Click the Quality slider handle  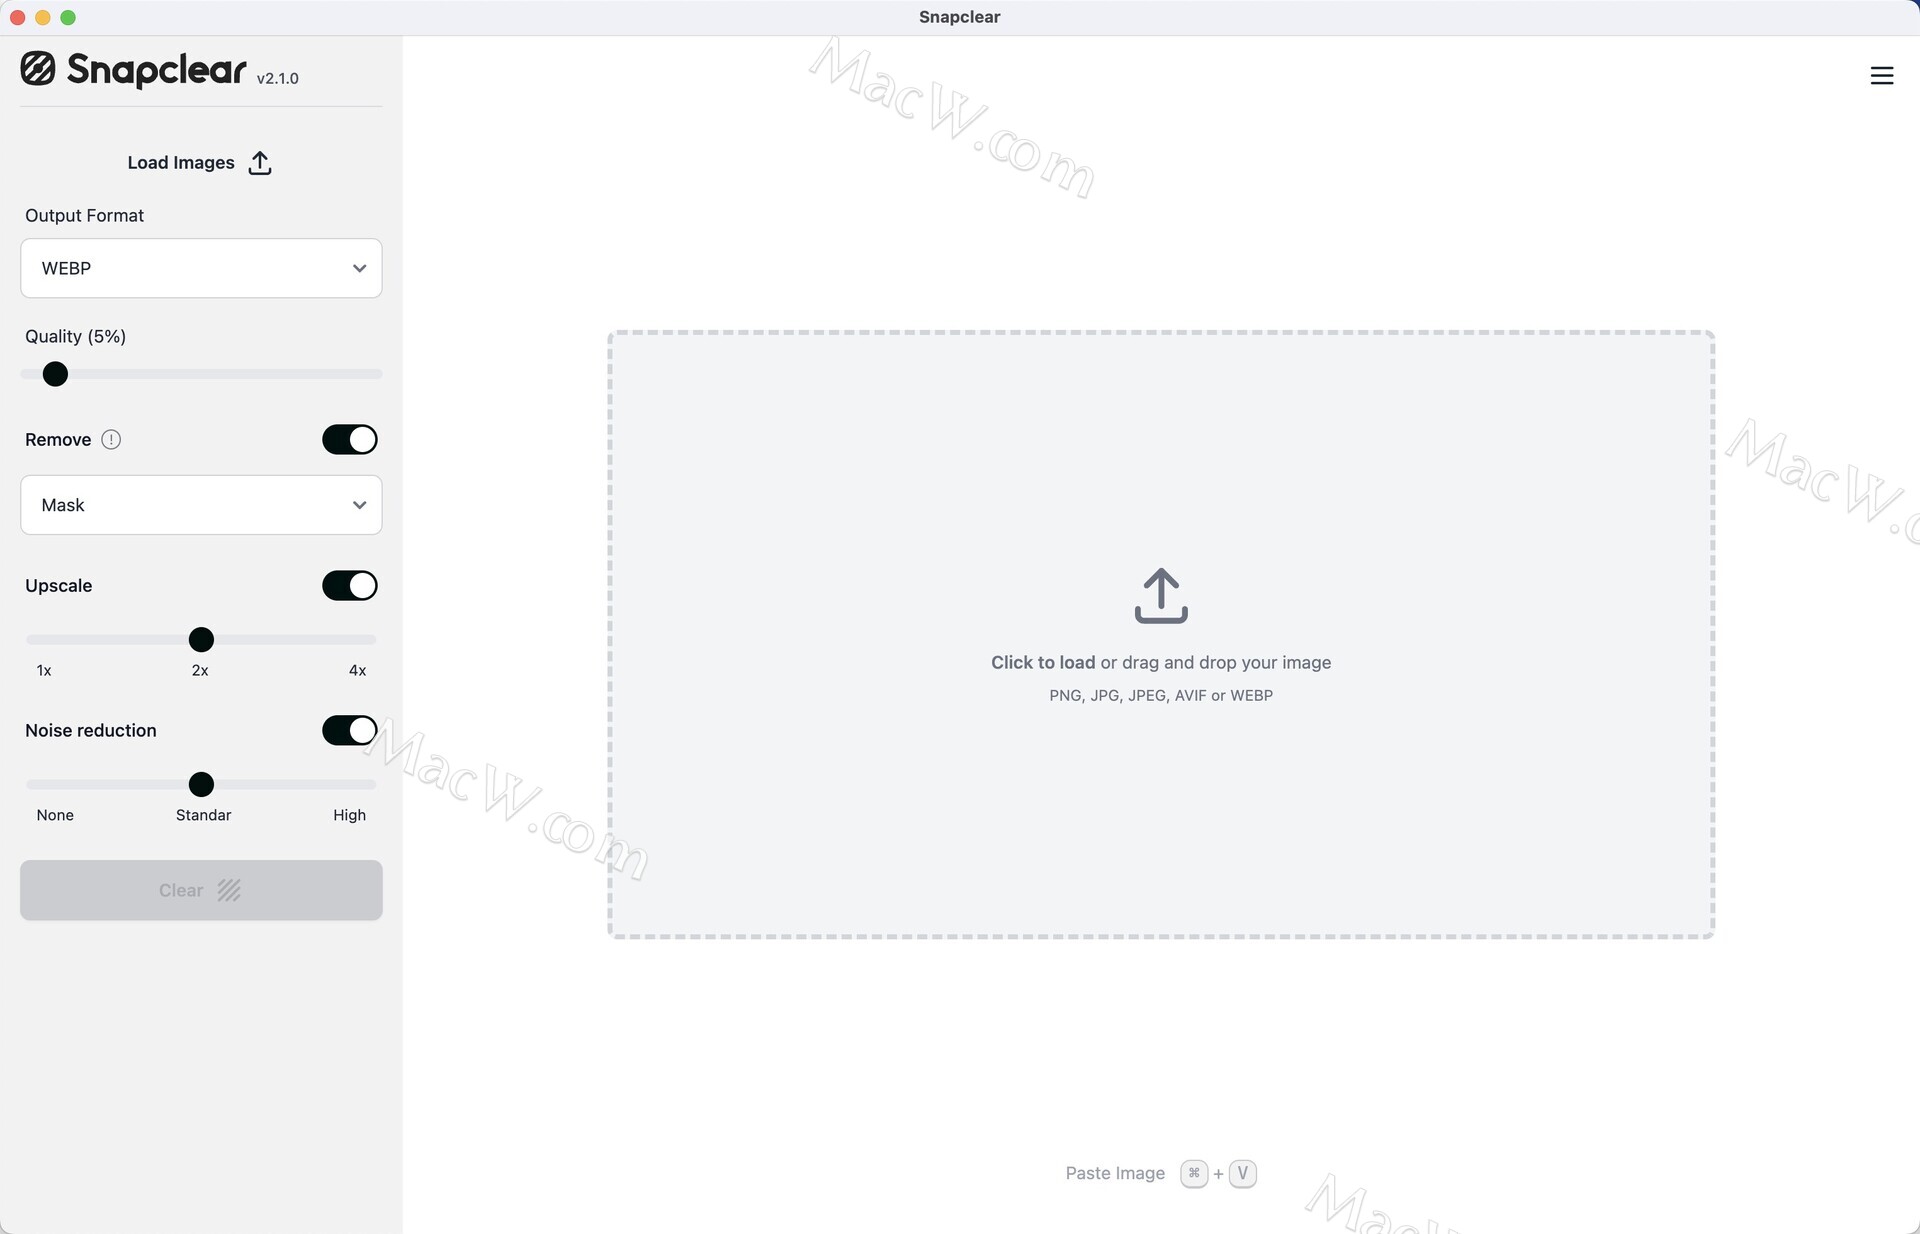[x=55, y=374]
